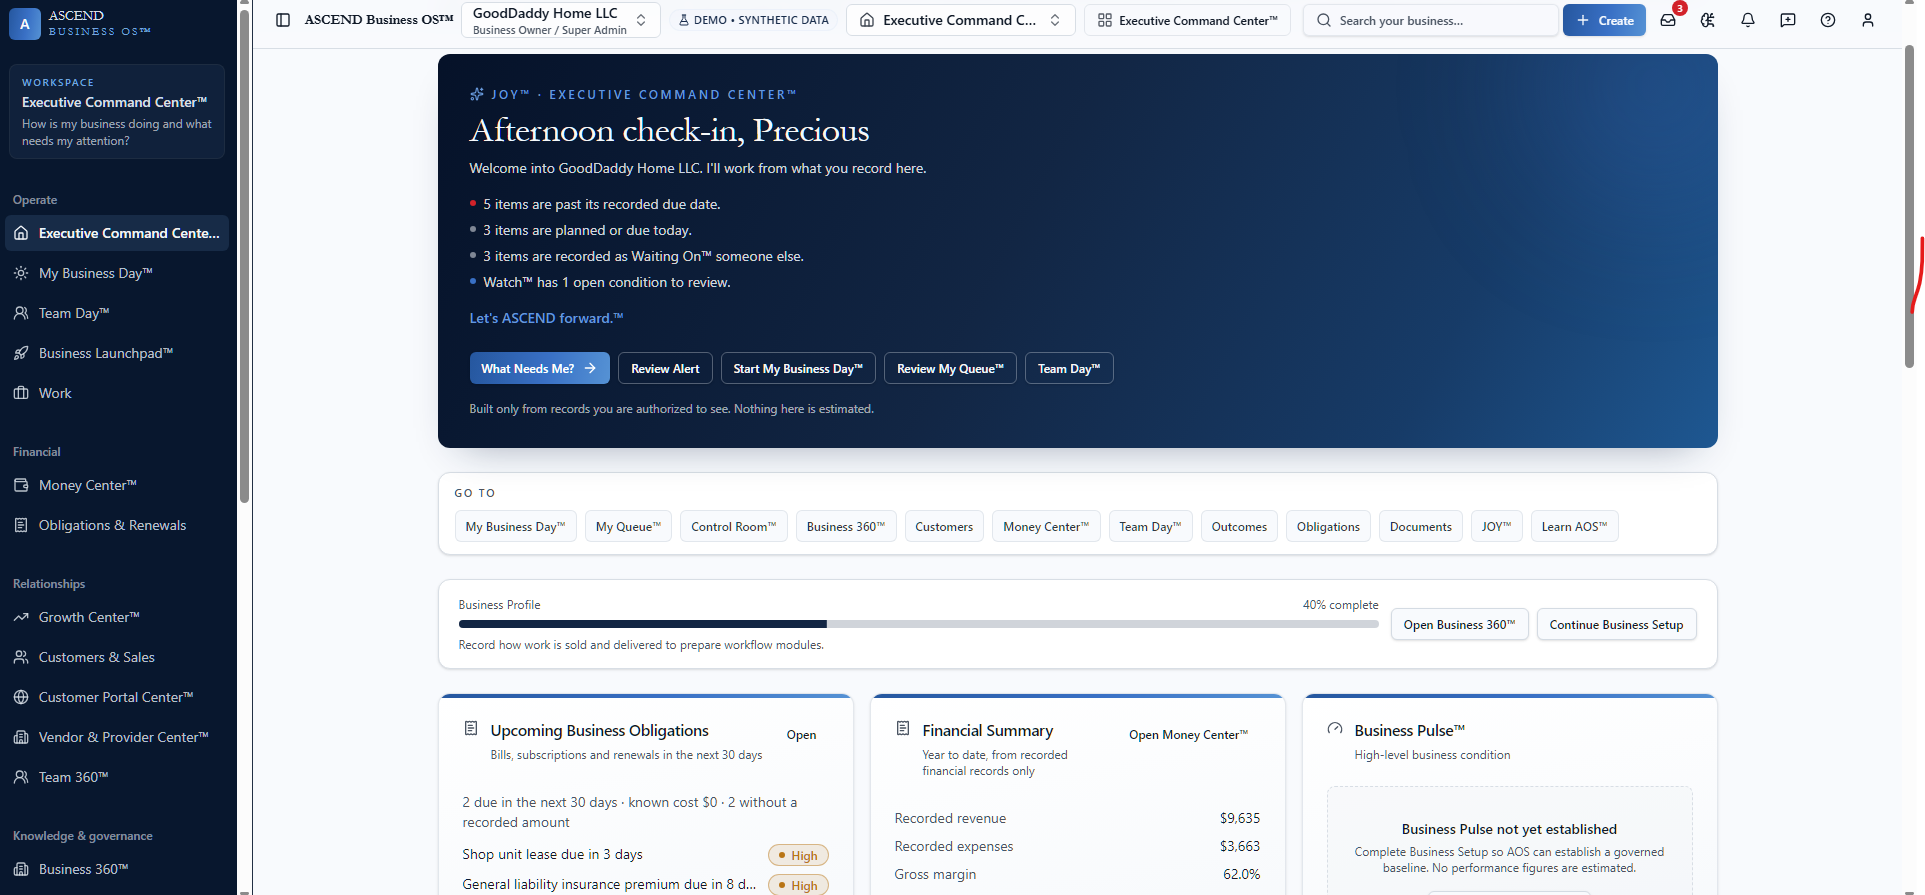Open Vendor & Provider Center building icon in sidebar
This screenshot has height=895, width=1925.
[x=21, y=737]
